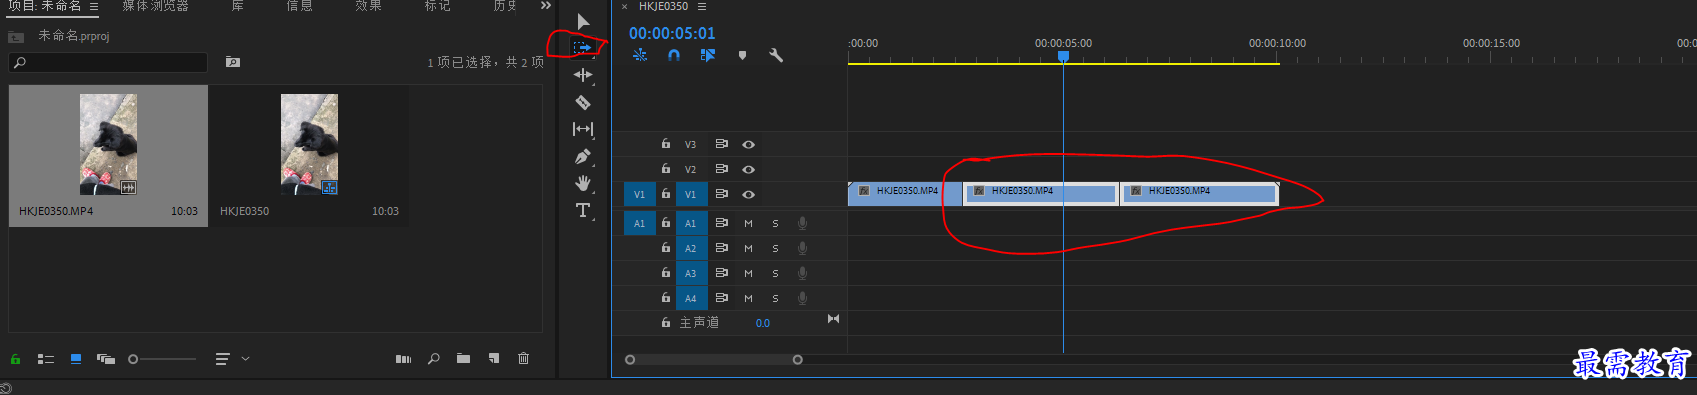Target audio track A3 header
The height and width of the screenshot is (395, 1697).
[x=690, y=273]
